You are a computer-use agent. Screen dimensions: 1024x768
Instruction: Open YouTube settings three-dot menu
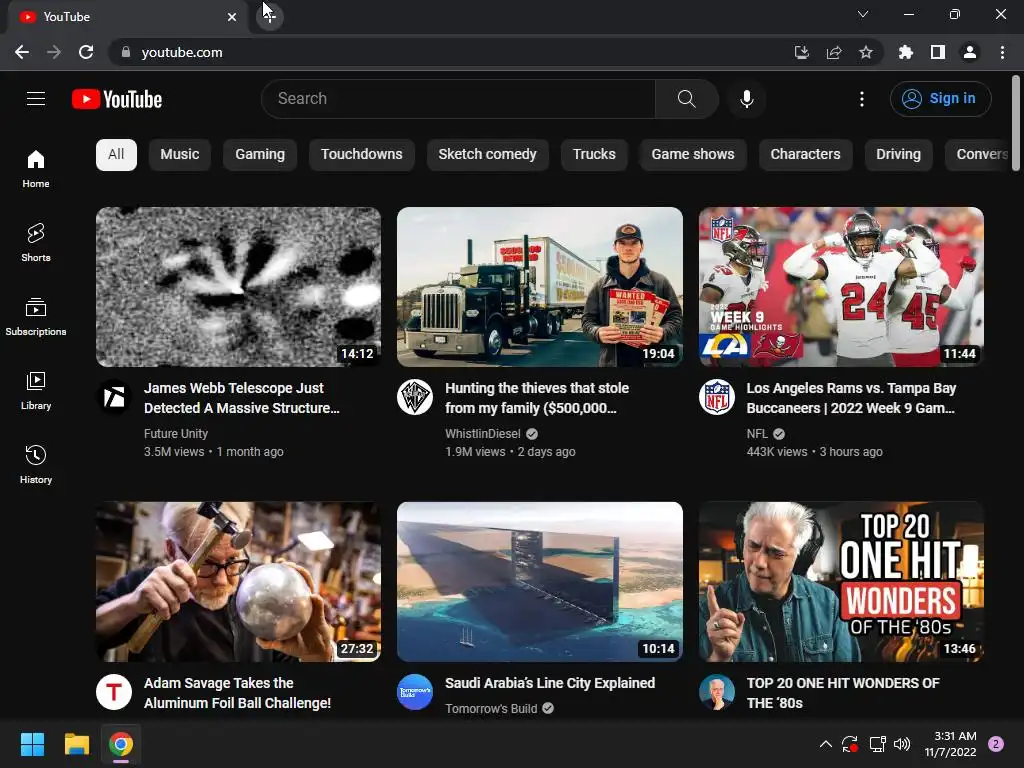pyautogui.click(x=862, y=99)
